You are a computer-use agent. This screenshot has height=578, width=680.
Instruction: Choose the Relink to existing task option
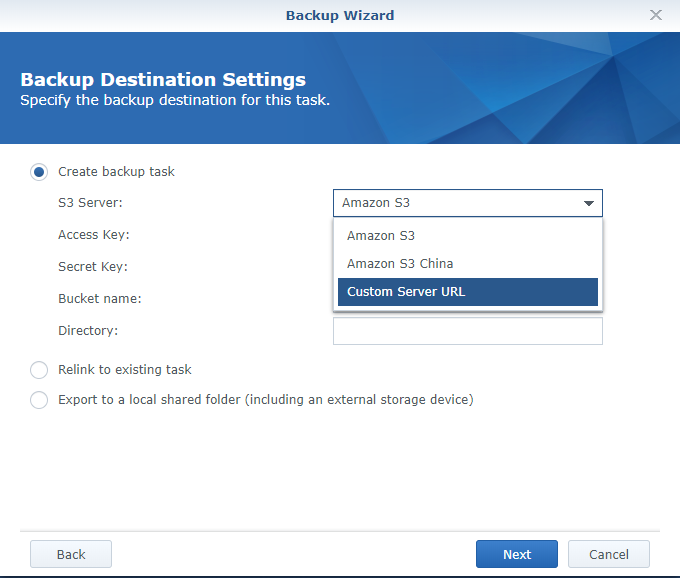(39, 370)
